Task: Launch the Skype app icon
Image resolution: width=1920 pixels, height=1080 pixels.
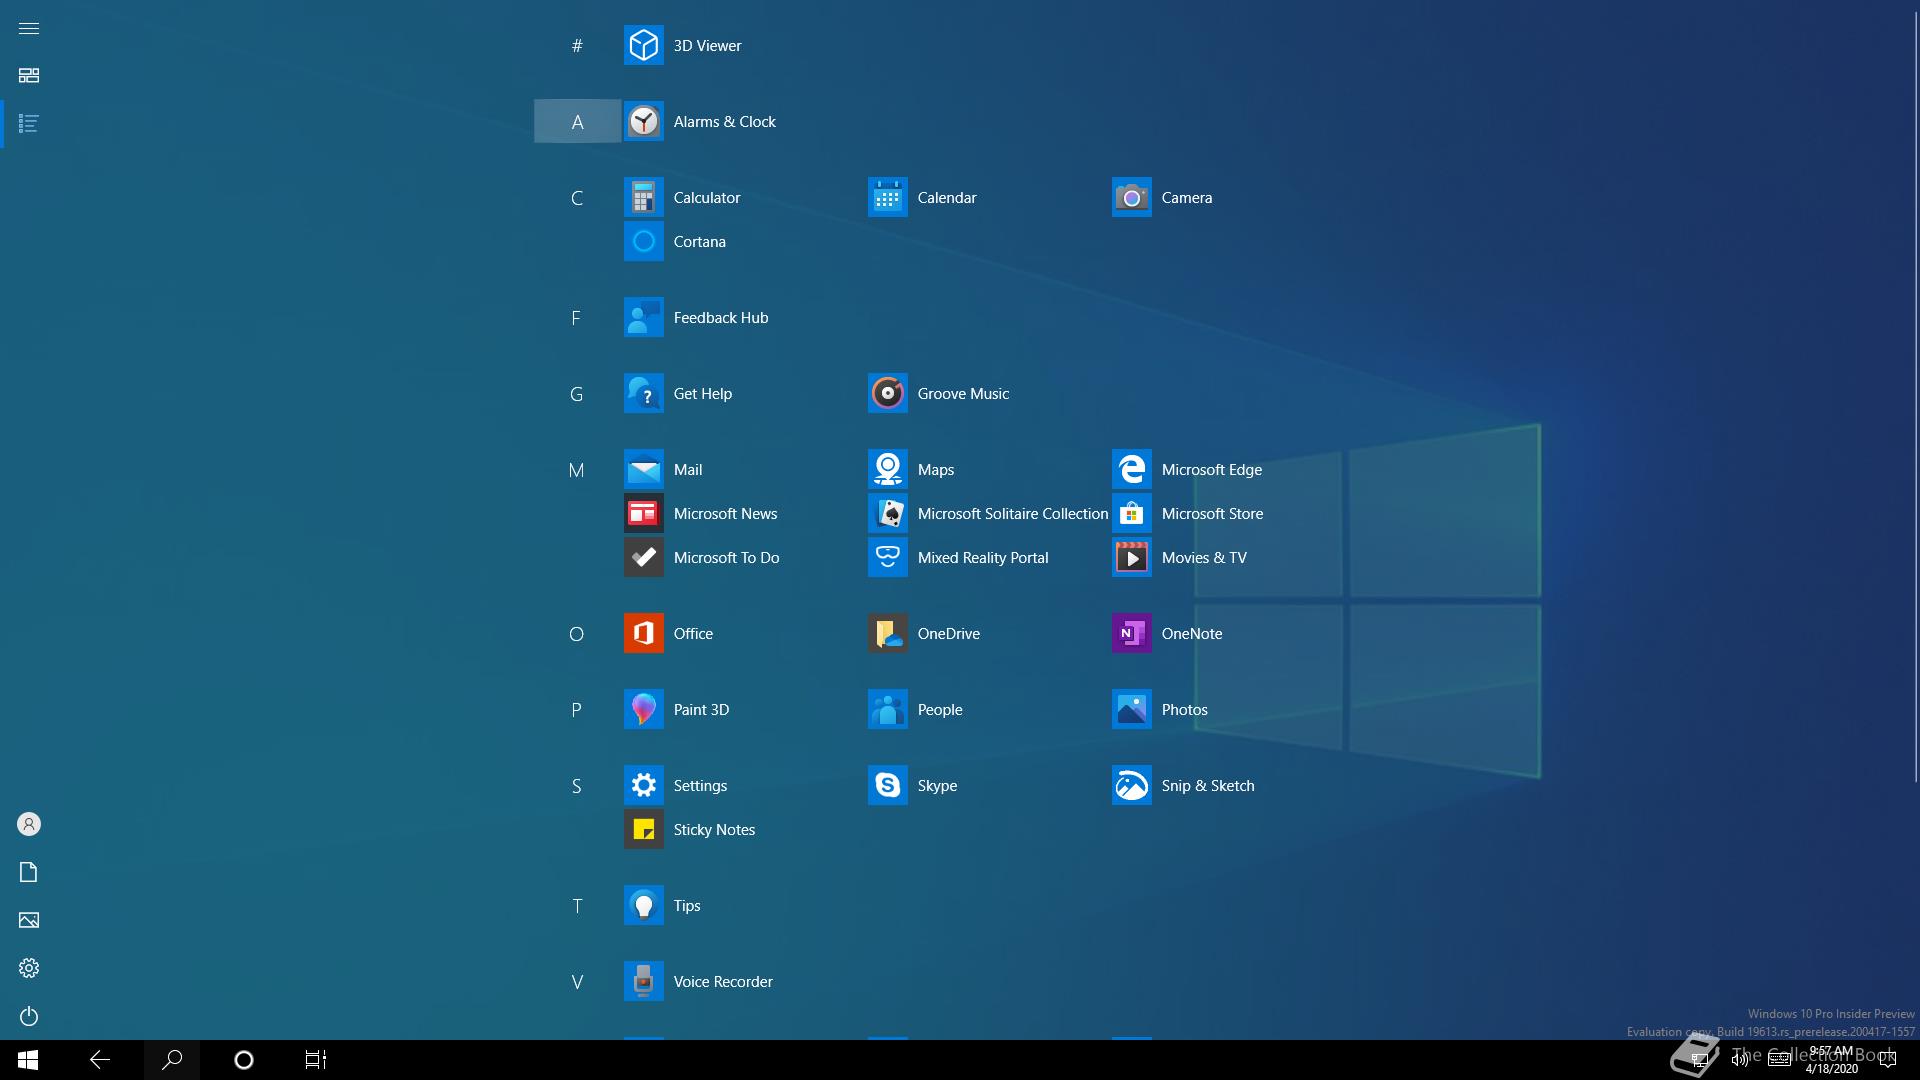Action: click(x=887, y=785)
